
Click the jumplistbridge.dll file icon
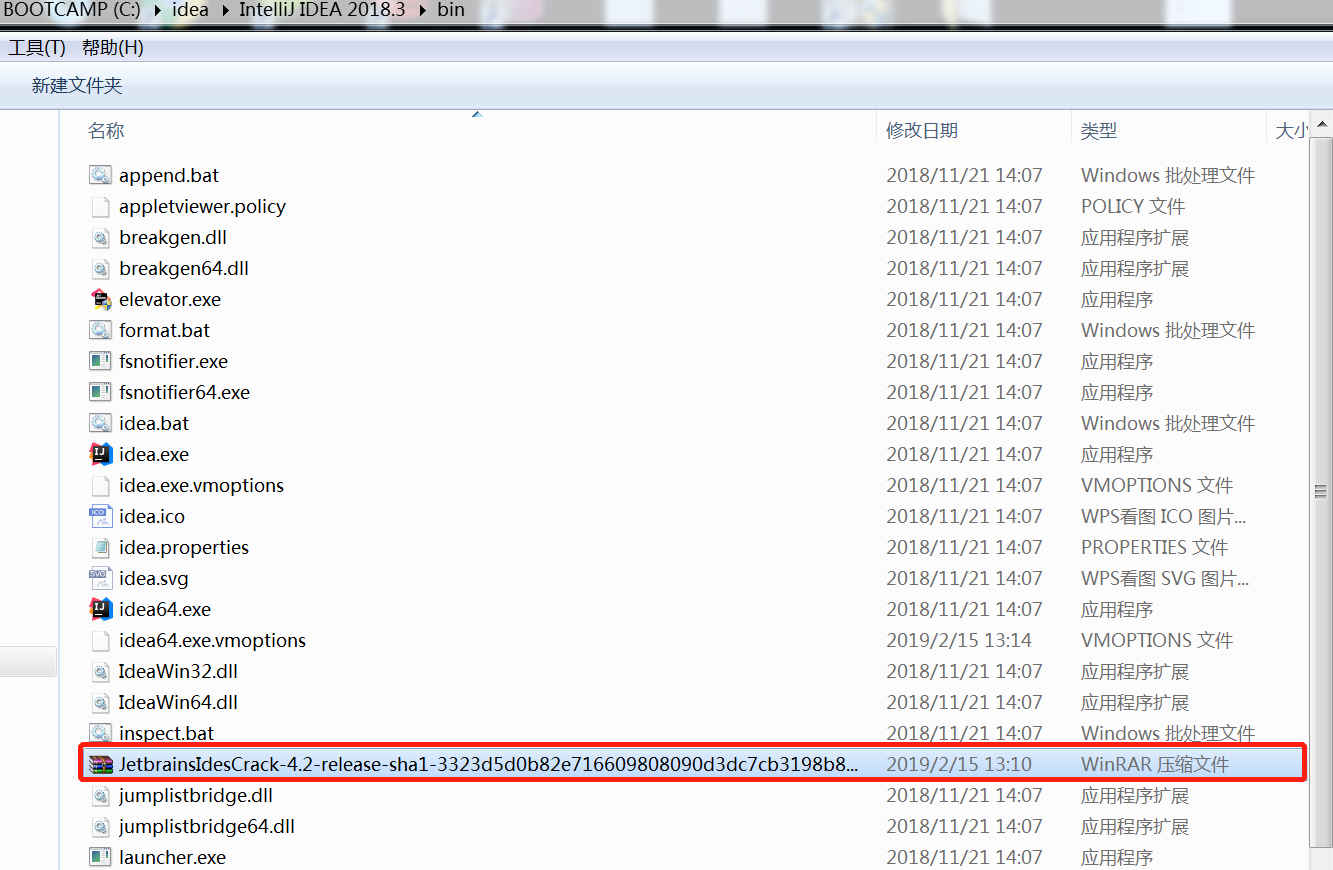(x=100, y=795)
